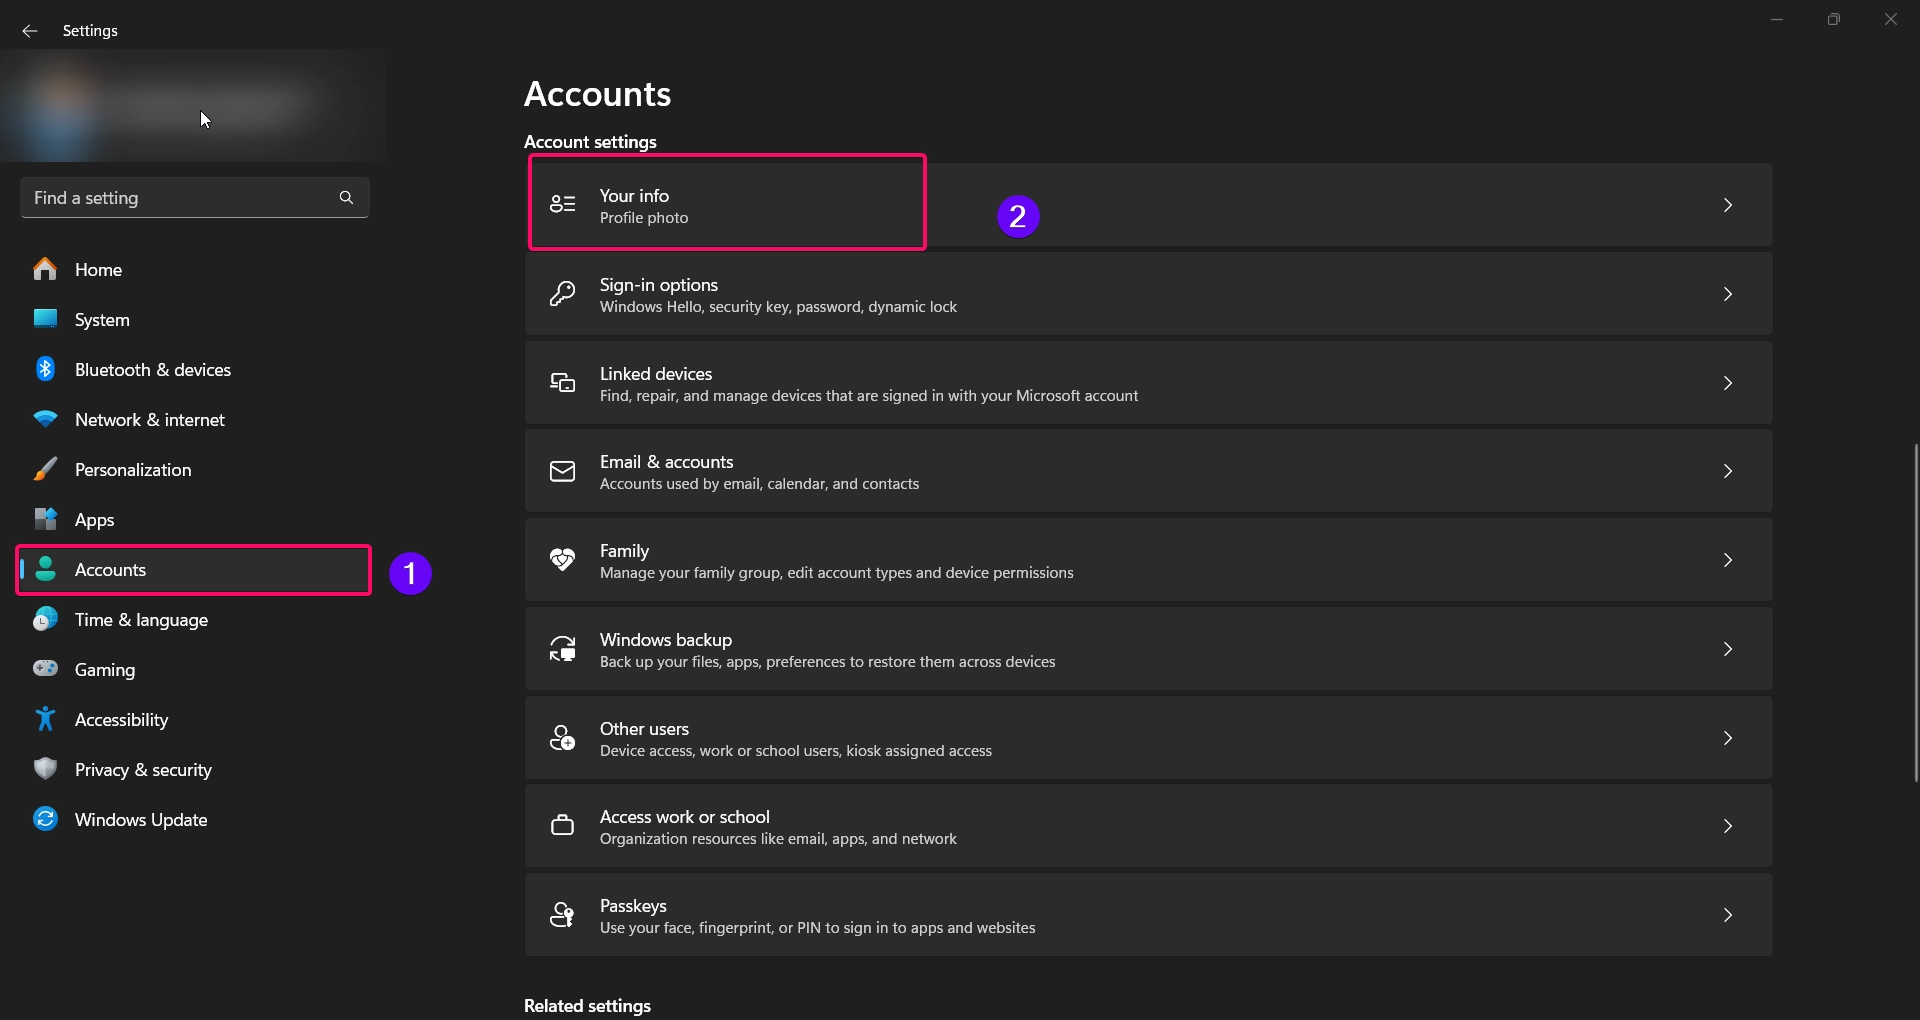The width and height of the screenshot is (1920, 1020).
Task: Click the Network wifi icon
Action: point(45,419)
